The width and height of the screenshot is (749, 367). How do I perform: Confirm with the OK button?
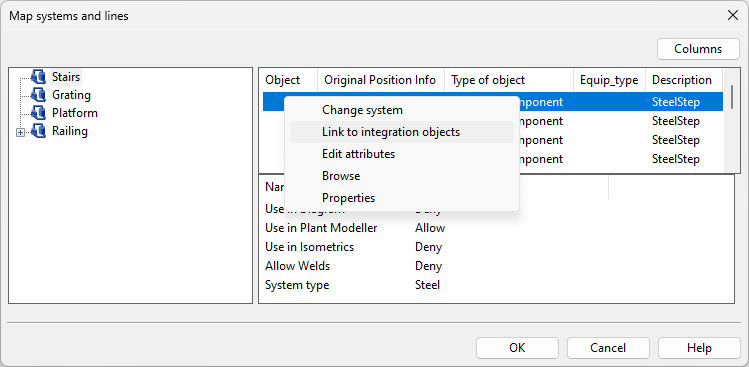tap(517, 348)
